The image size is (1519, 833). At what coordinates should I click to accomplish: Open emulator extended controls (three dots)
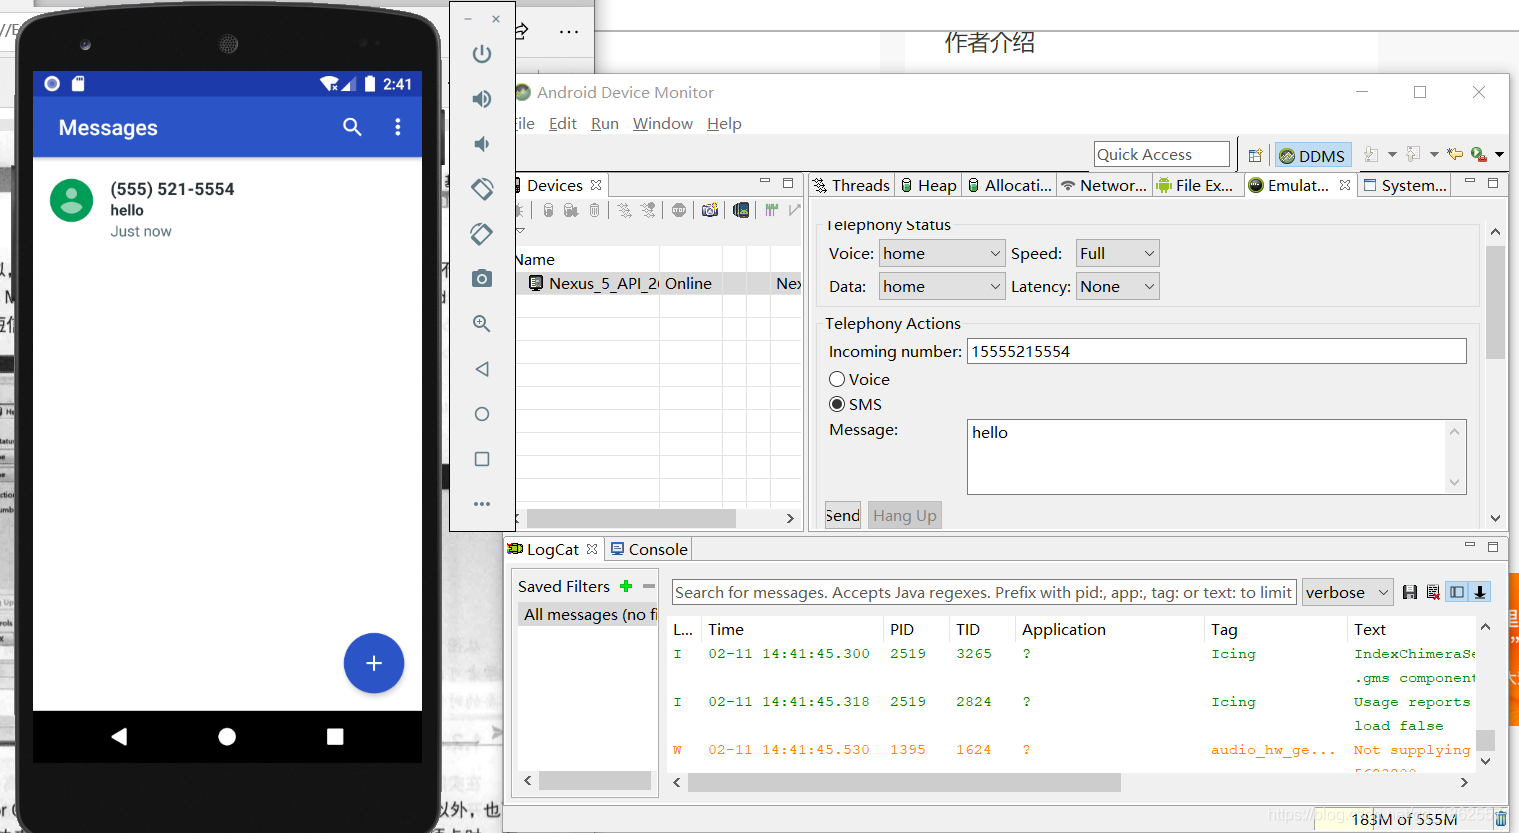pyautogui.click(x=482, y=504)
